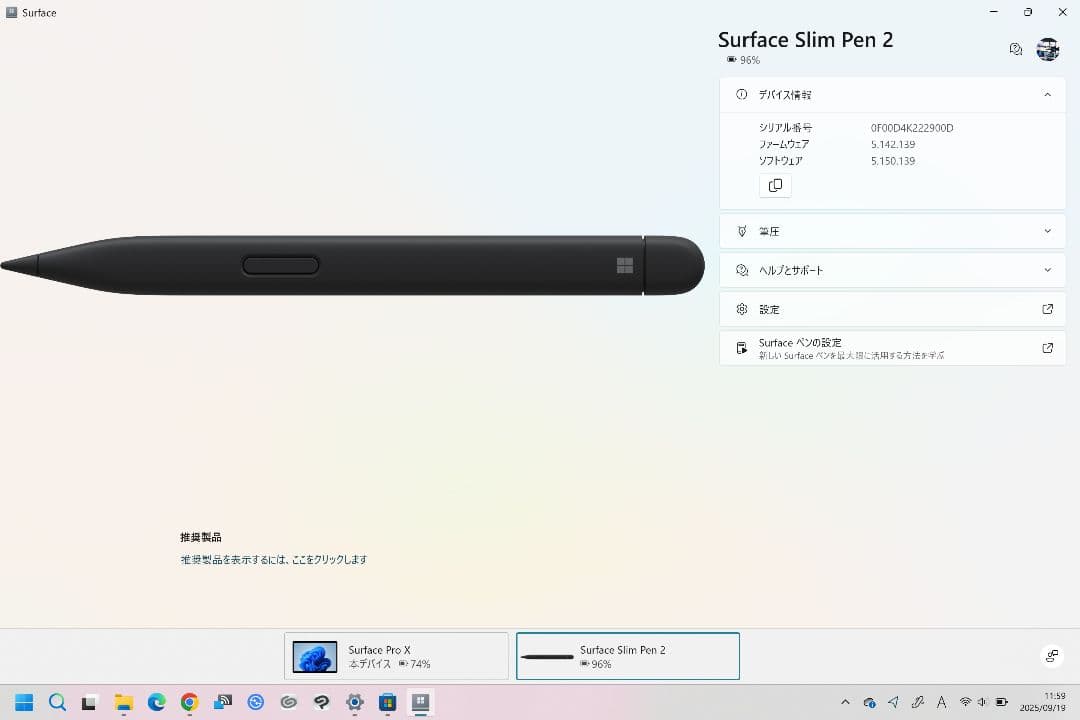Show hidden tray icons with the chevron
Image resolution: width=1080 pixels, height=720 pixels.
tap(845, 702)
